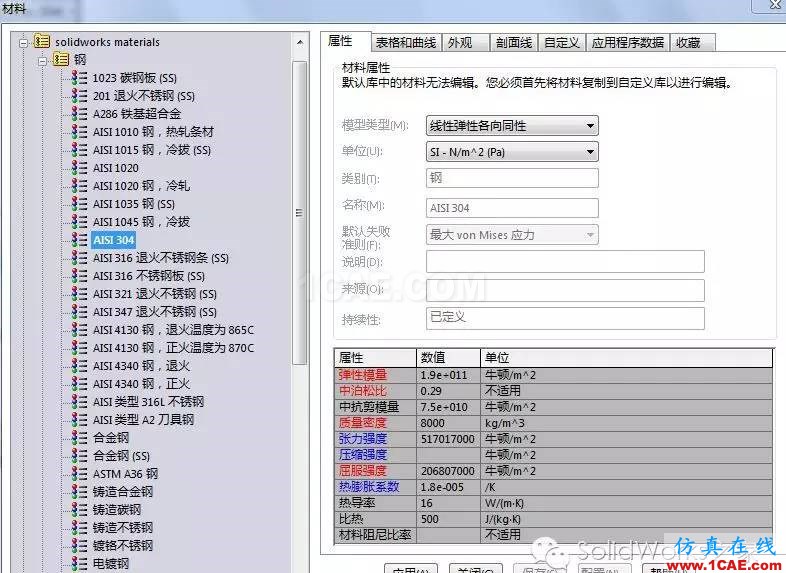
Task: Click the 中抗剪模量 property row
Action: tap(553, 407)
